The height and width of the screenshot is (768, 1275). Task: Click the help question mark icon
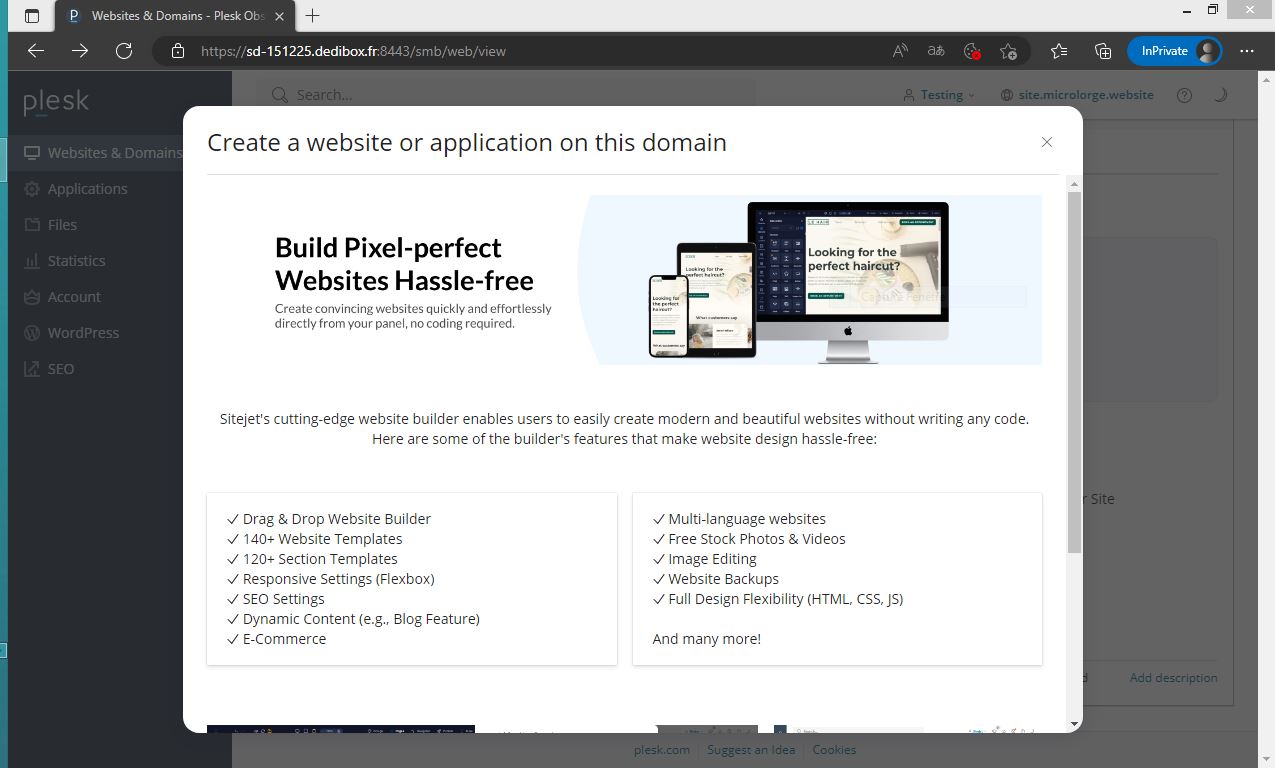[1184, 95]
